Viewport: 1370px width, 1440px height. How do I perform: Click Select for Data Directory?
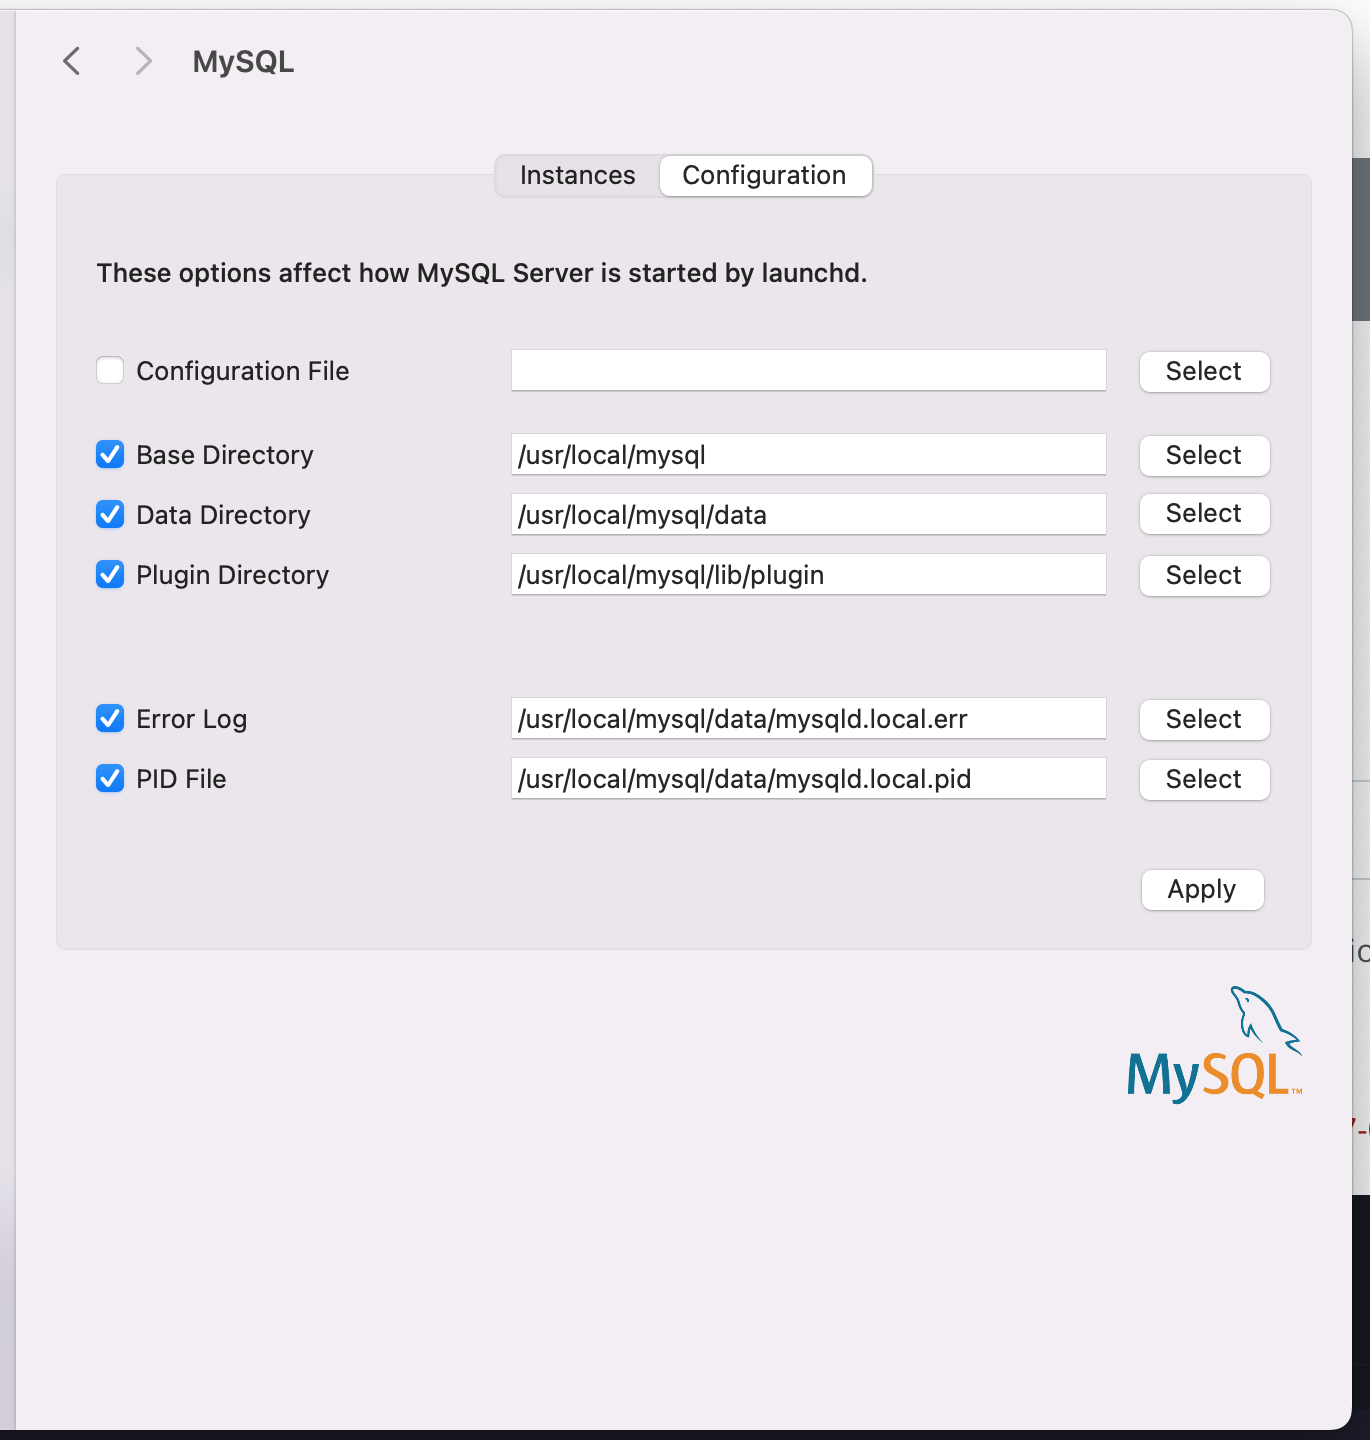pos(1204,513)
